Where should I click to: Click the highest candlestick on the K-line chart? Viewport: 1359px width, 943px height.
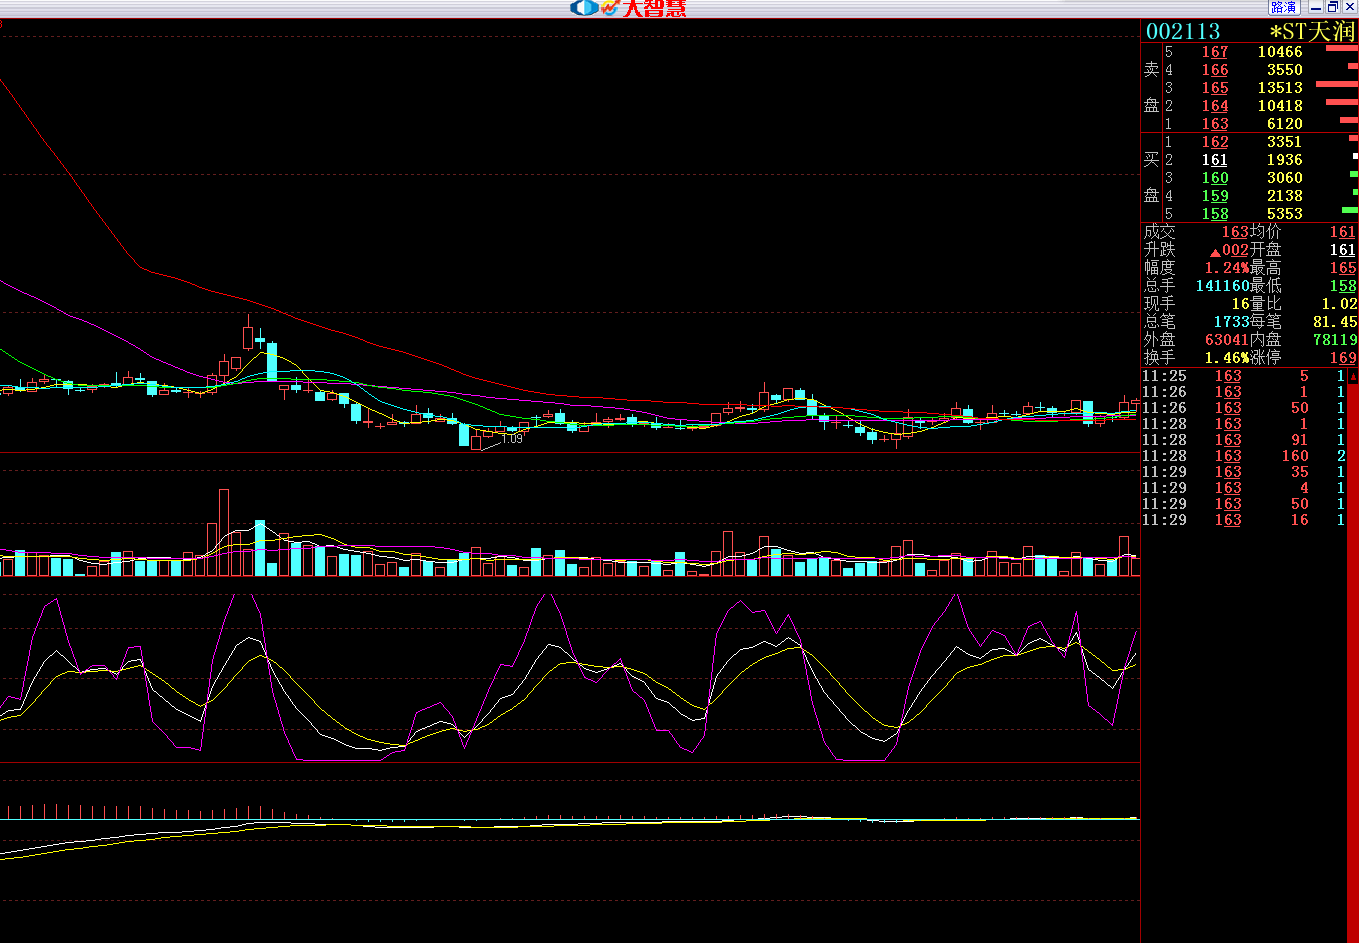[248, 333]
